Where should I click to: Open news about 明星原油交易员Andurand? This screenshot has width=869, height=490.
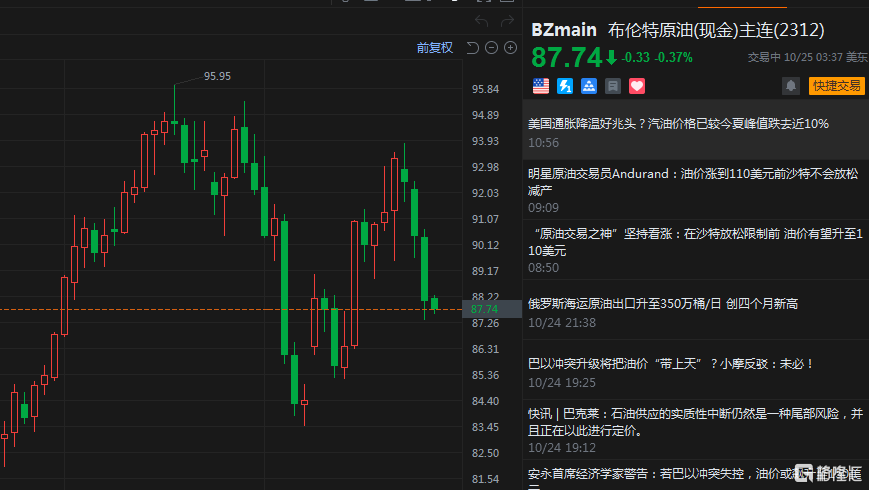[x=696, y=190]
